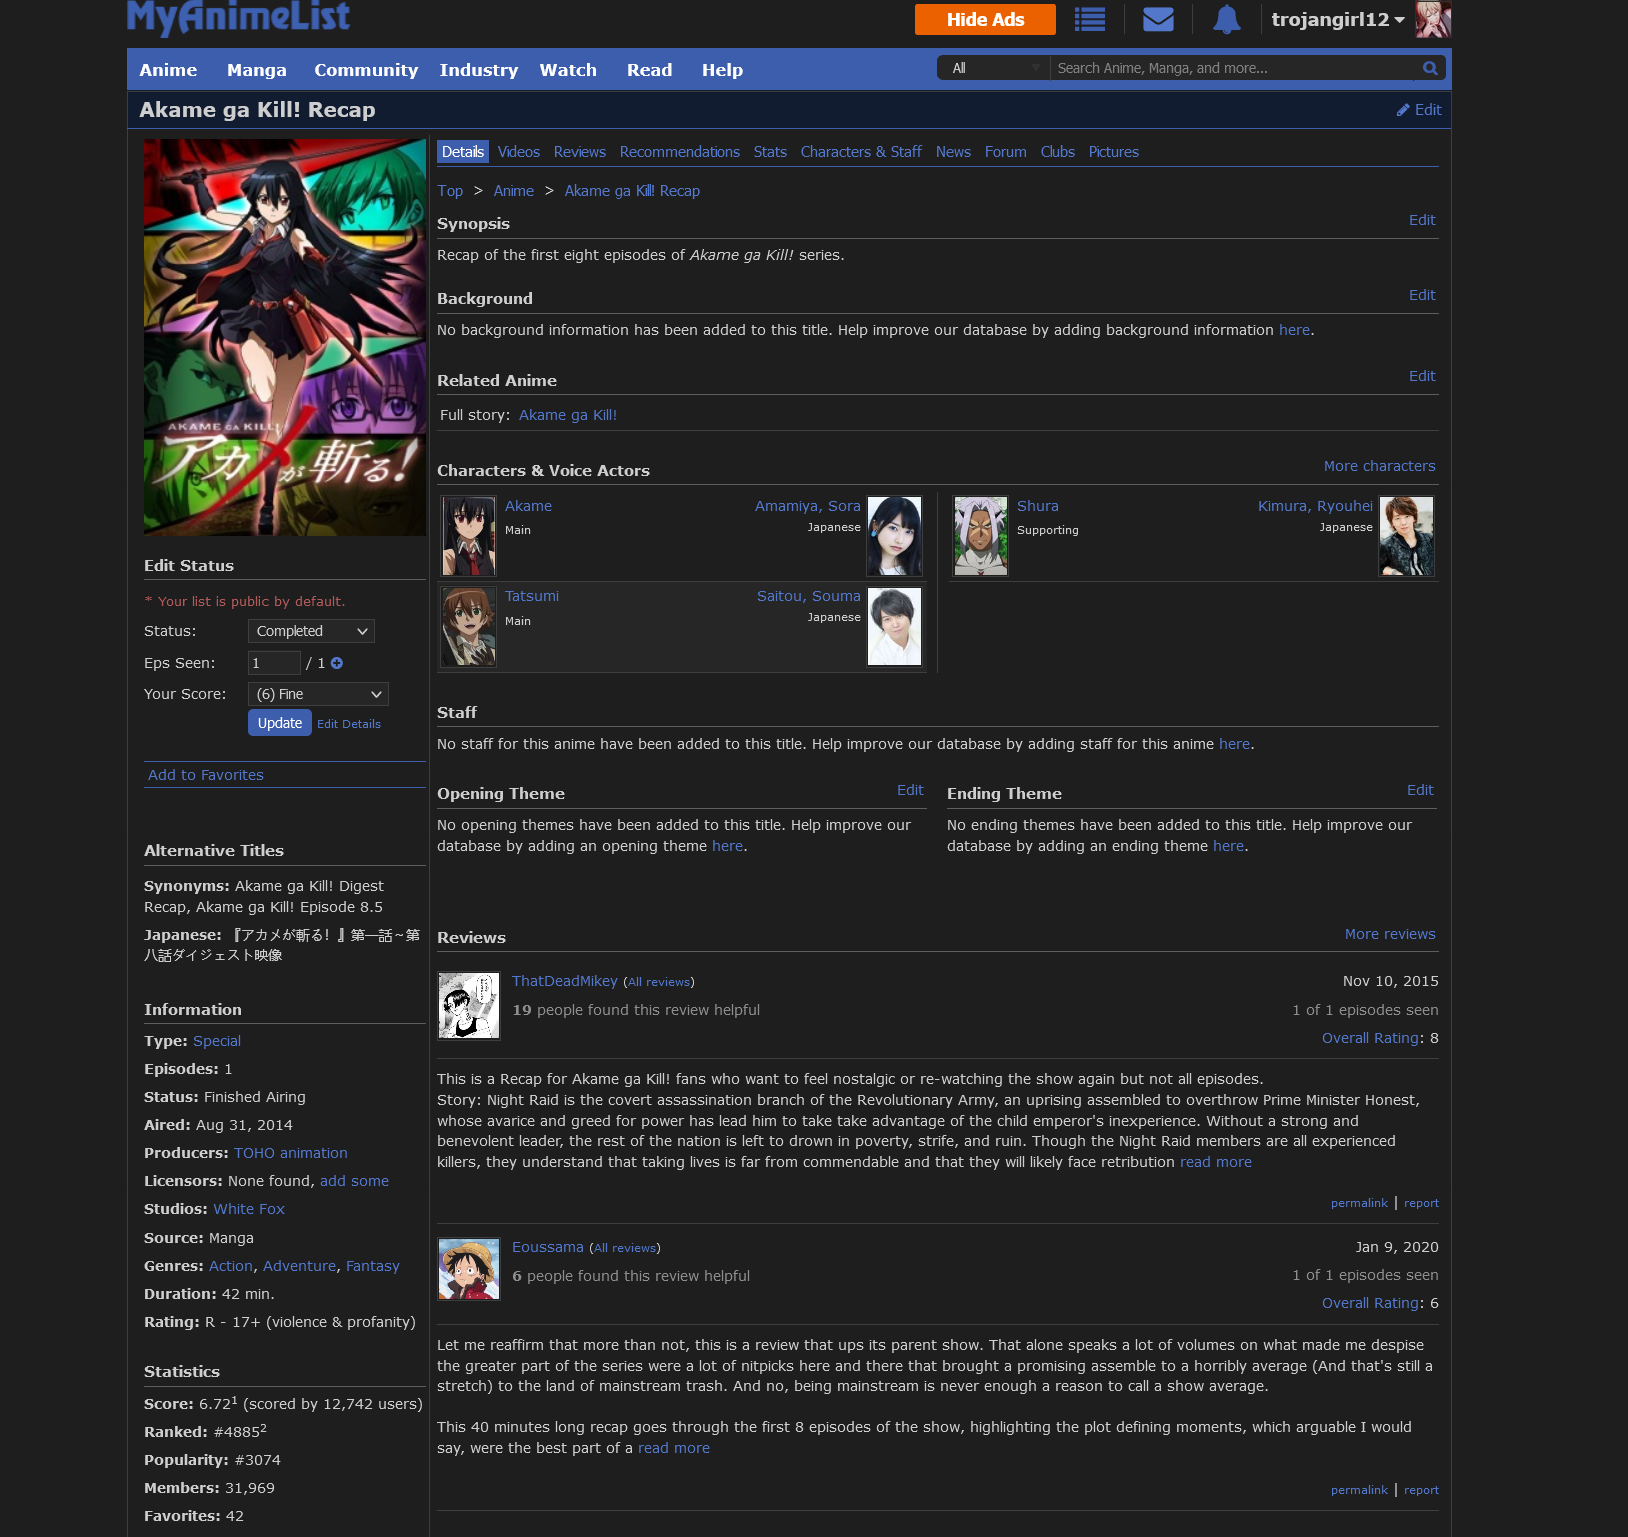Select the Details tab
The image size is (1628, 1537).
[463, 152]
